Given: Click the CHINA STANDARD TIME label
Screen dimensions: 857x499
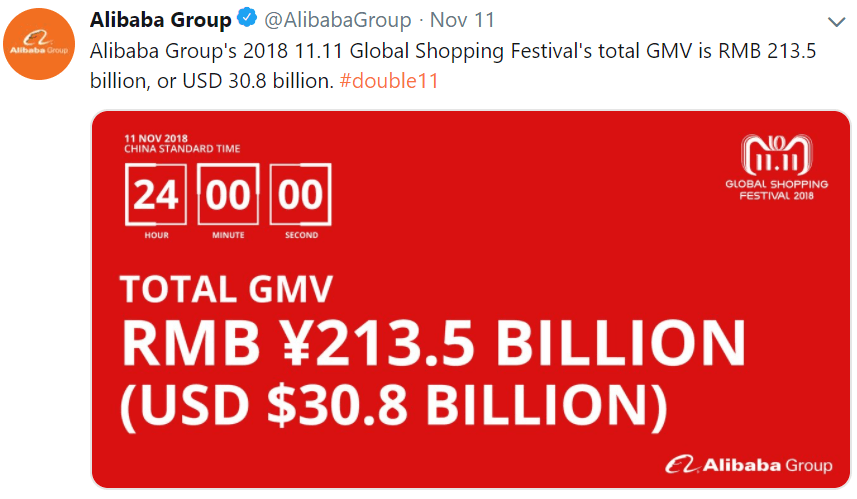Looking at the screenshot, I should click(182, 149).
